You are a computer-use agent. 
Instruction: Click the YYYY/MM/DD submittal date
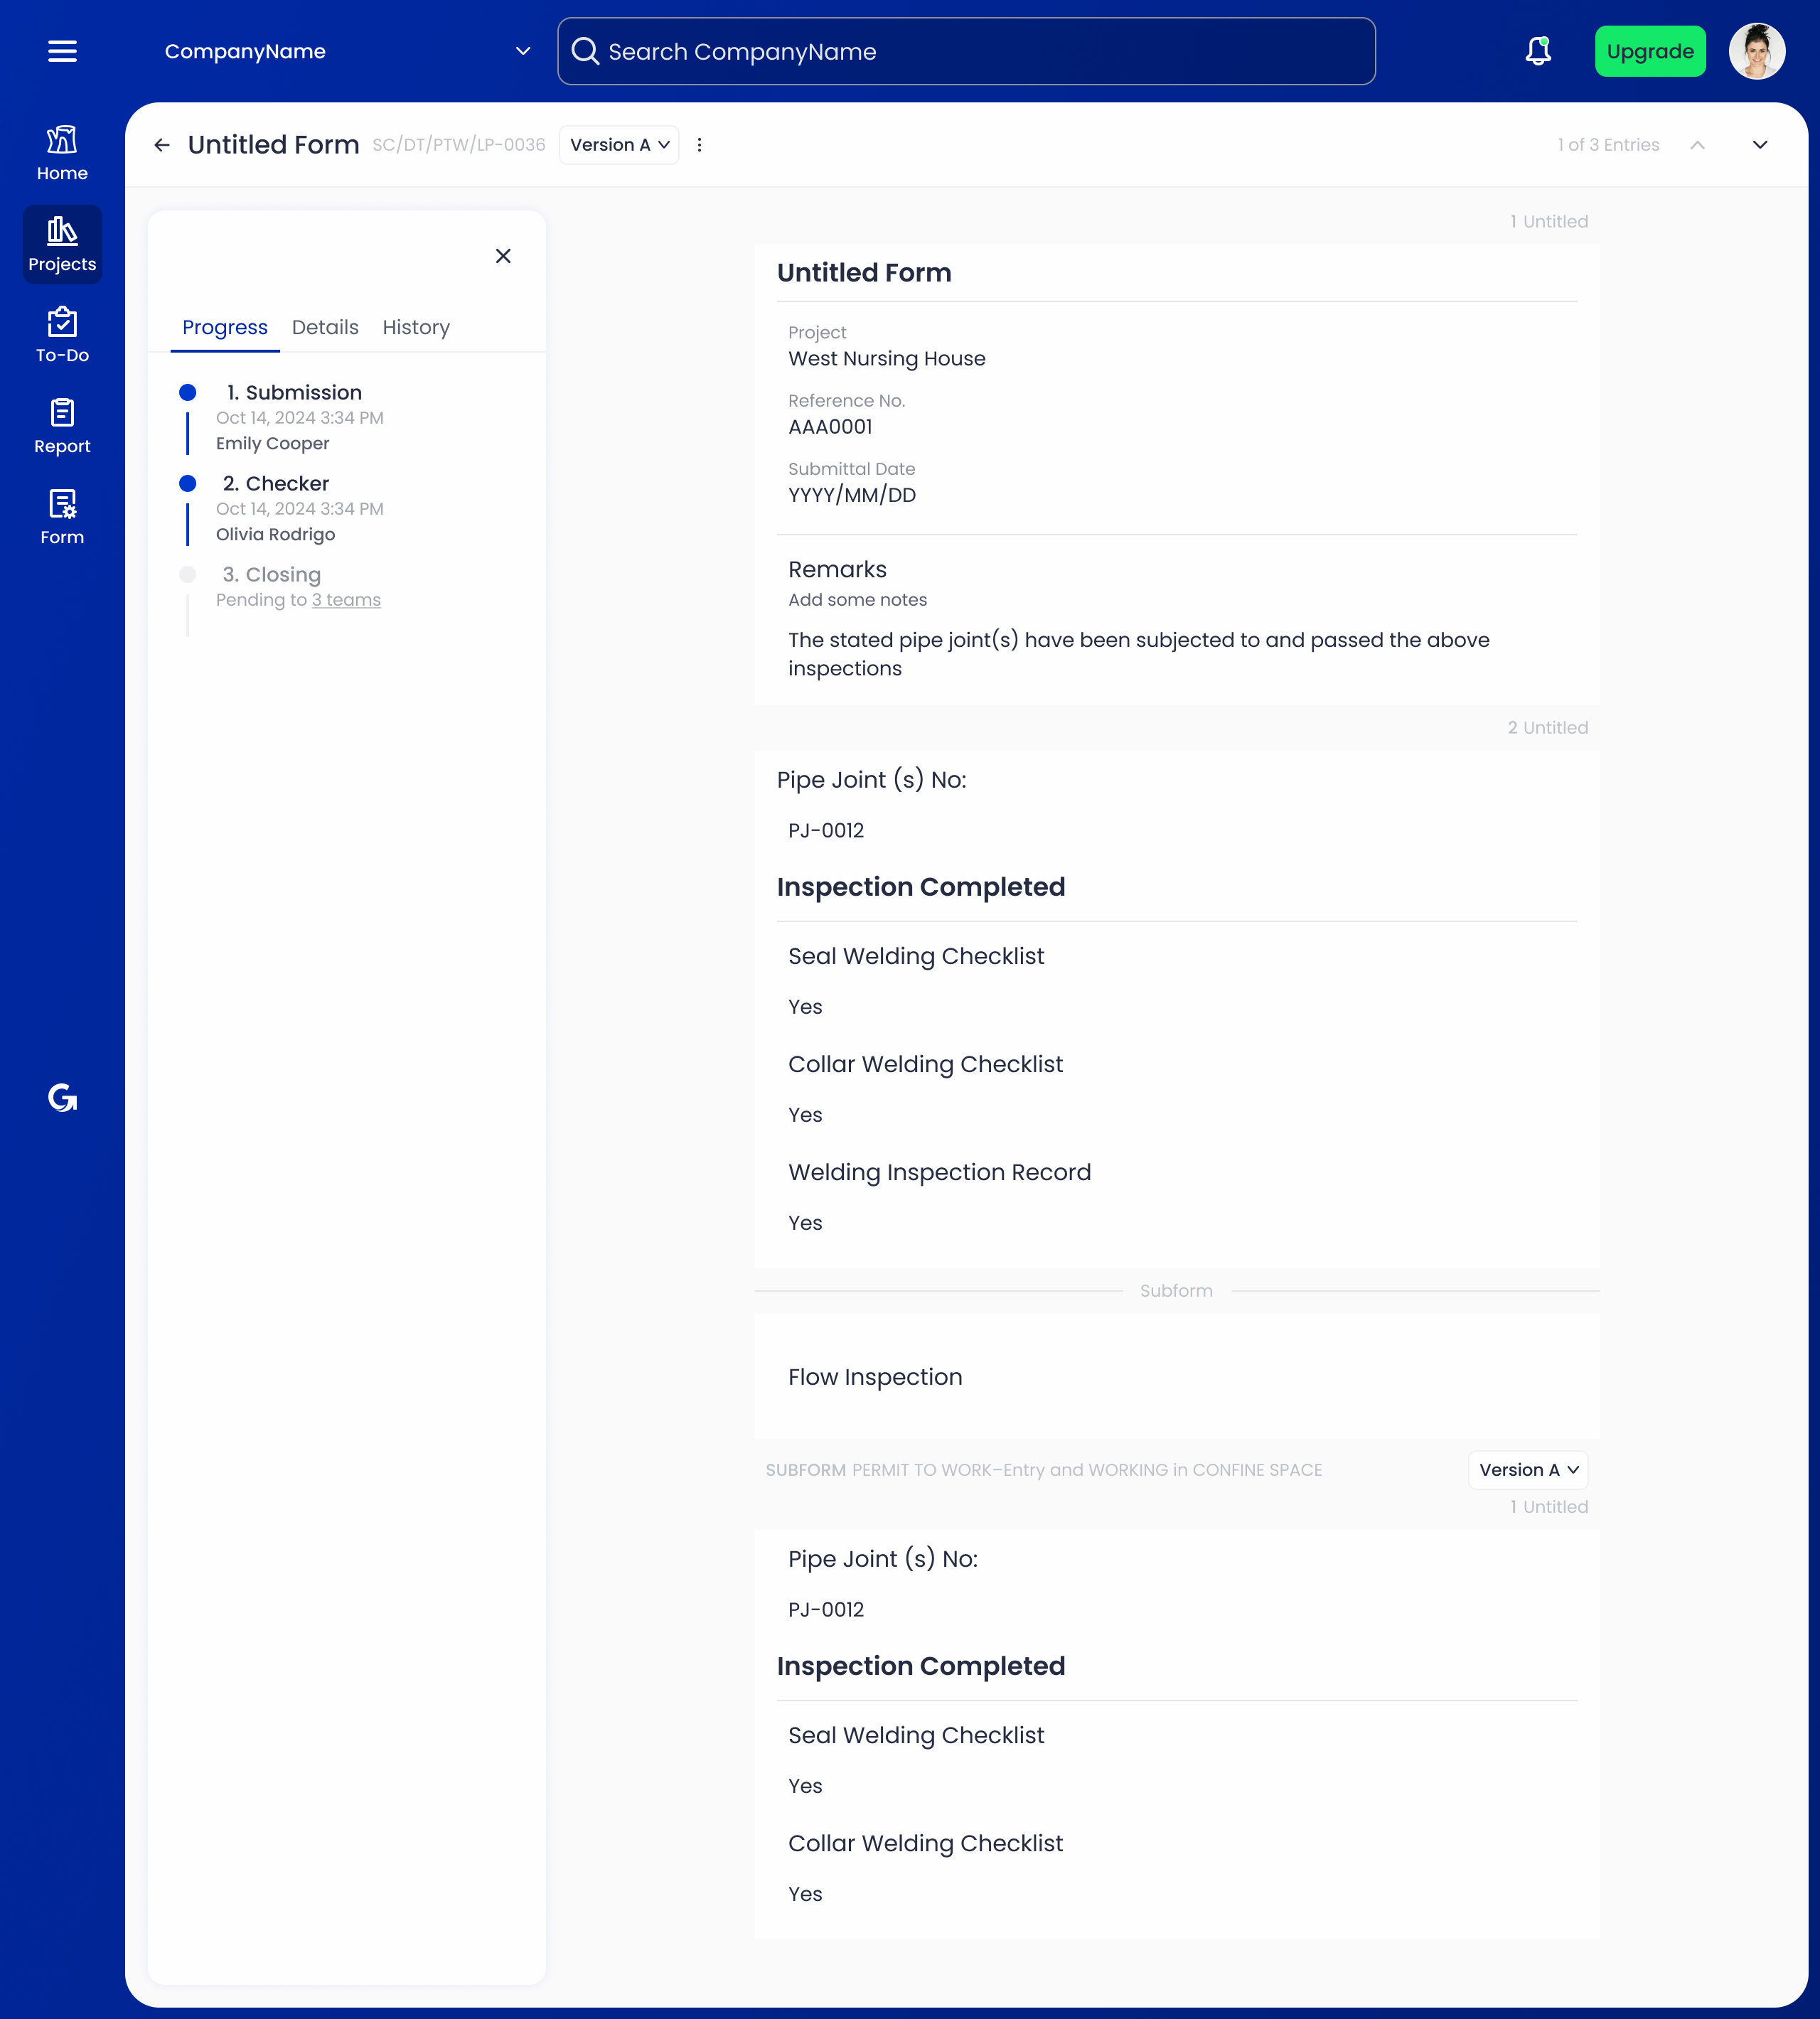click(852, 496)
